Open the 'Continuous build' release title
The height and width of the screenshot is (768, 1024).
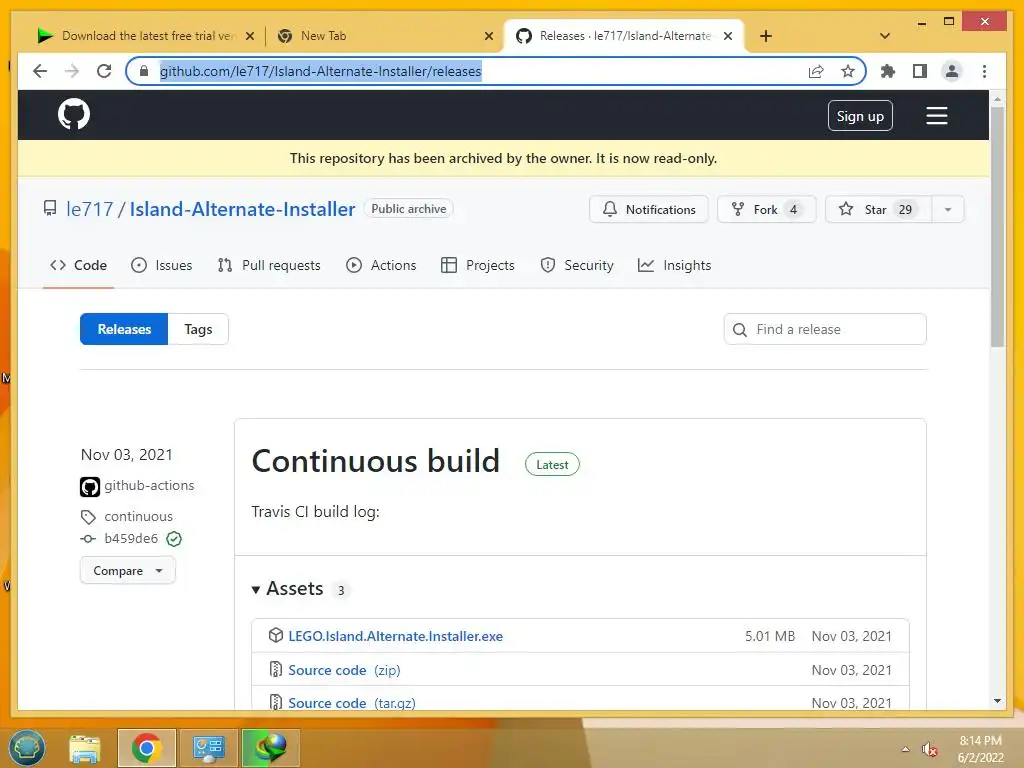pyautogui.click(x=376, y=461)
